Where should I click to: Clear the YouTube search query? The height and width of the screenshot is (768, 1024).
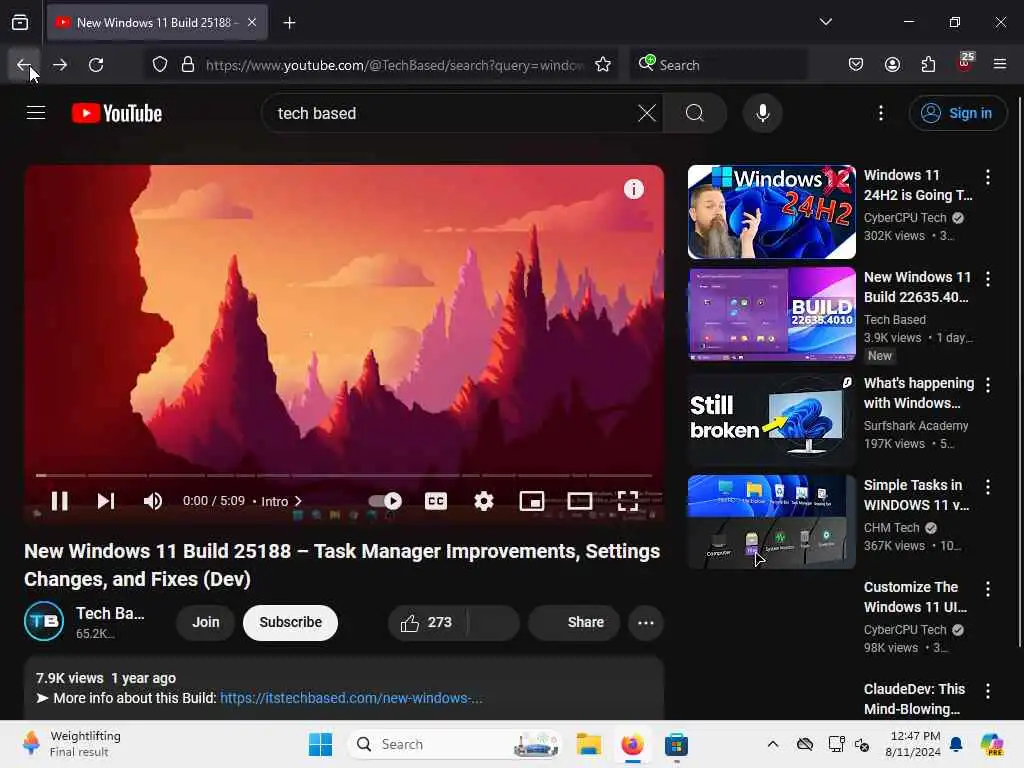[x=647, y=114]
